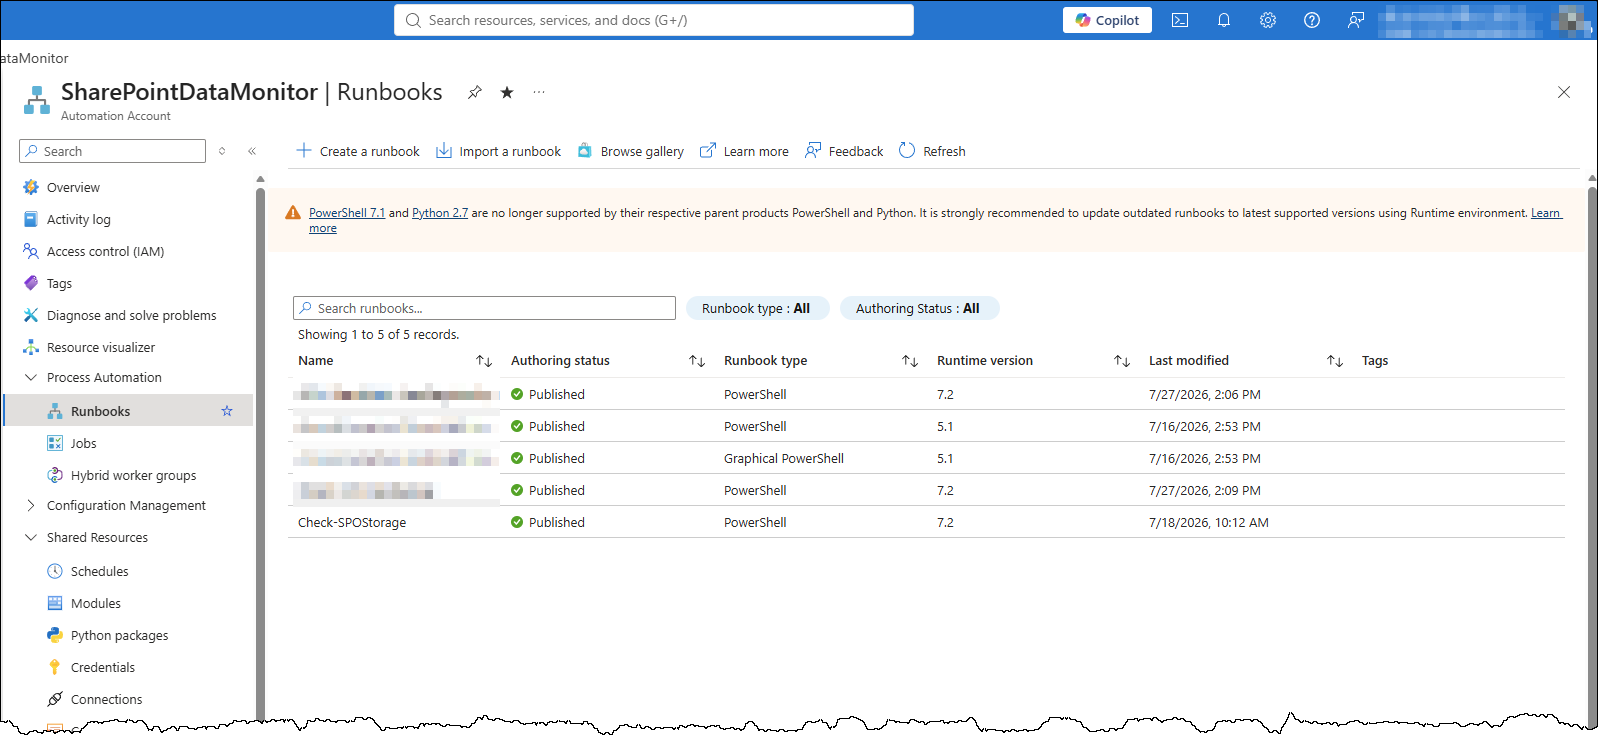Click the Graphical PowerShell runbook type cell
Viewport: 1599px width, 744px height.
pos(784,458)
